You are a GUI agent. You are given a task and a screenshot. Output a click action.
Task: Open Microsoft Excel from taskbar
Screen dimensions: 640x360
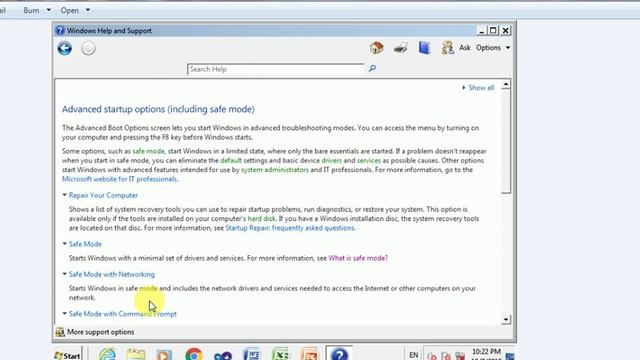point(280,354)
